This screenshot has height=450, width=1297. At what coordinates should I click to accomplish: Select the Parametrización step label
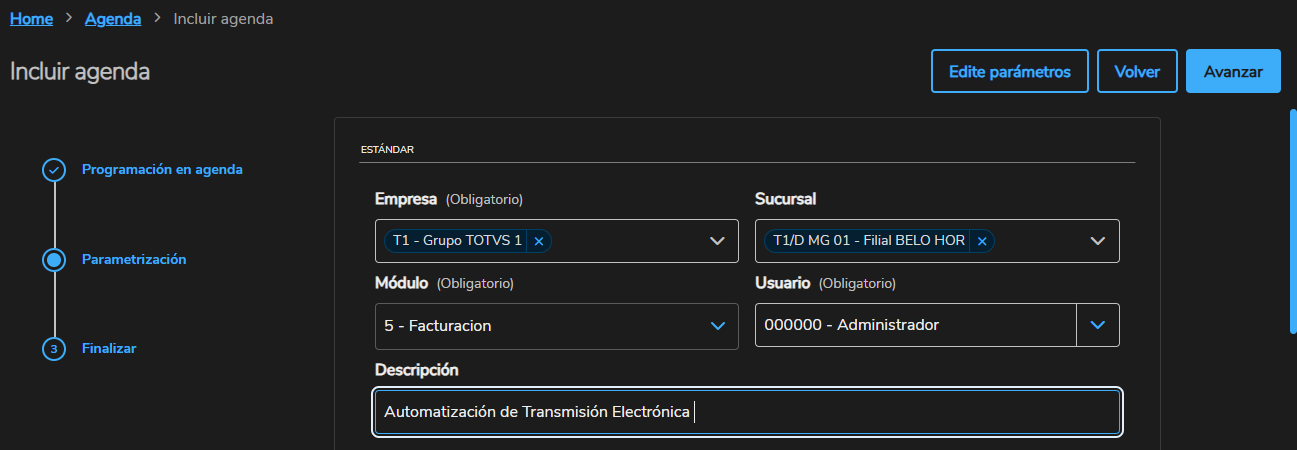pos(134,259)
